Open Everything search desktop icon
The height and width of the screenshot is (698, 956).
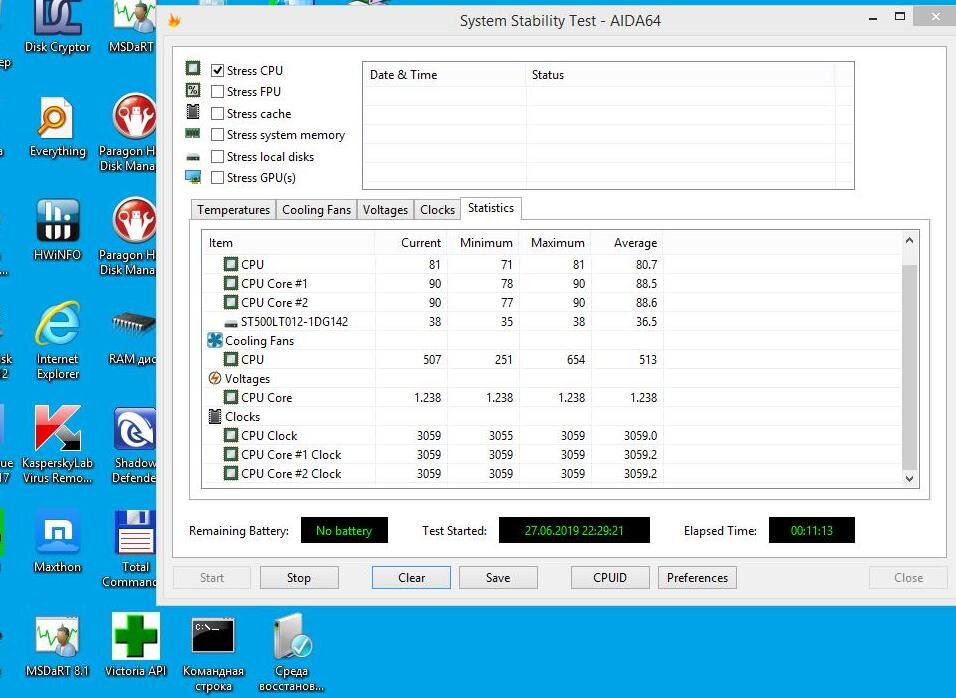click(57, 127)
